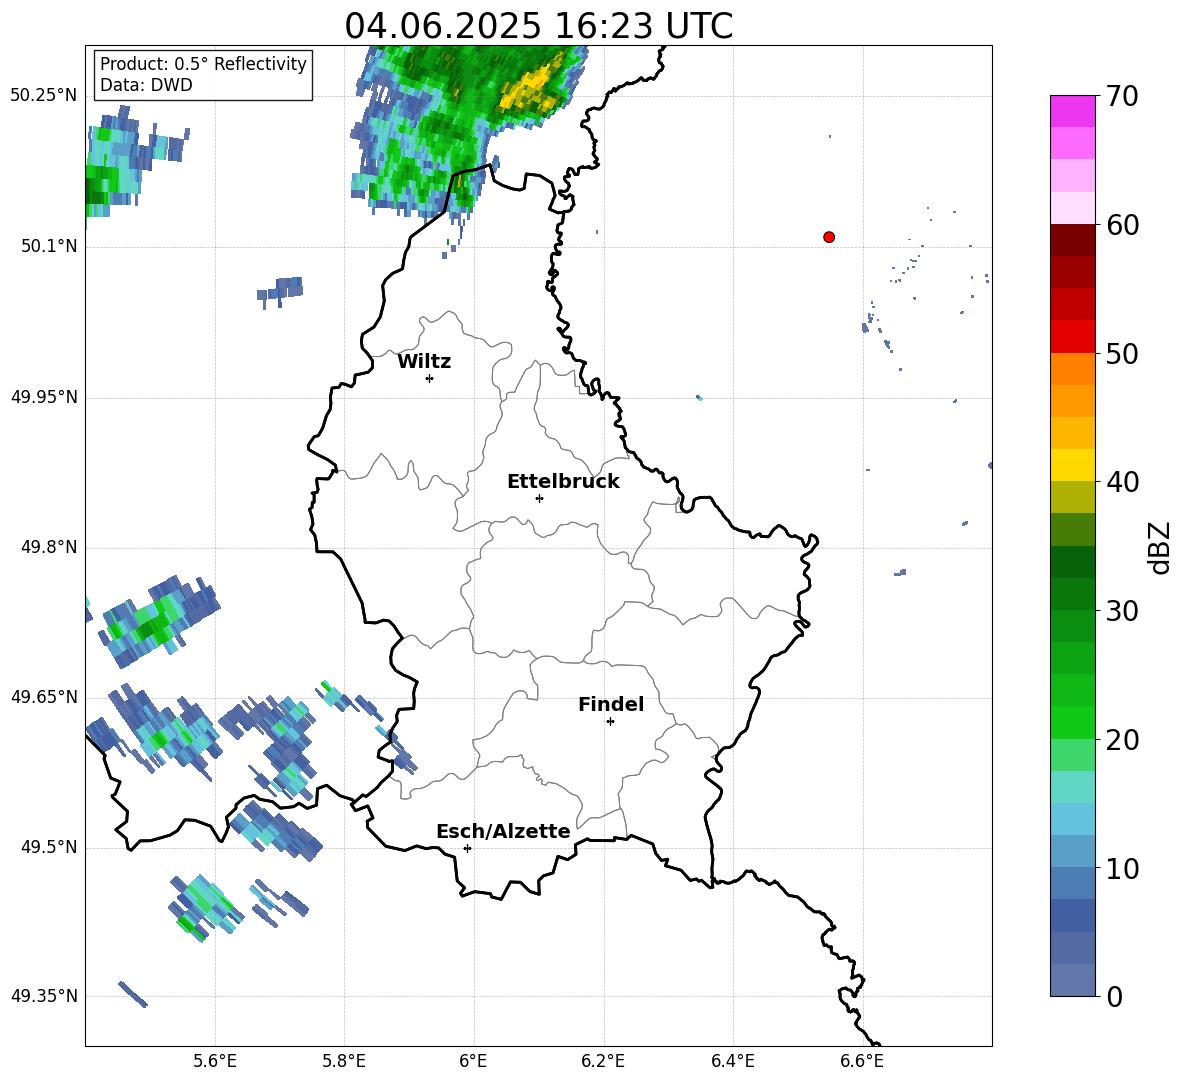Viewport: 1184px width, 1081px height.
Task: Click the 30 colorbar tick label
Action: tap(1122, 611)
